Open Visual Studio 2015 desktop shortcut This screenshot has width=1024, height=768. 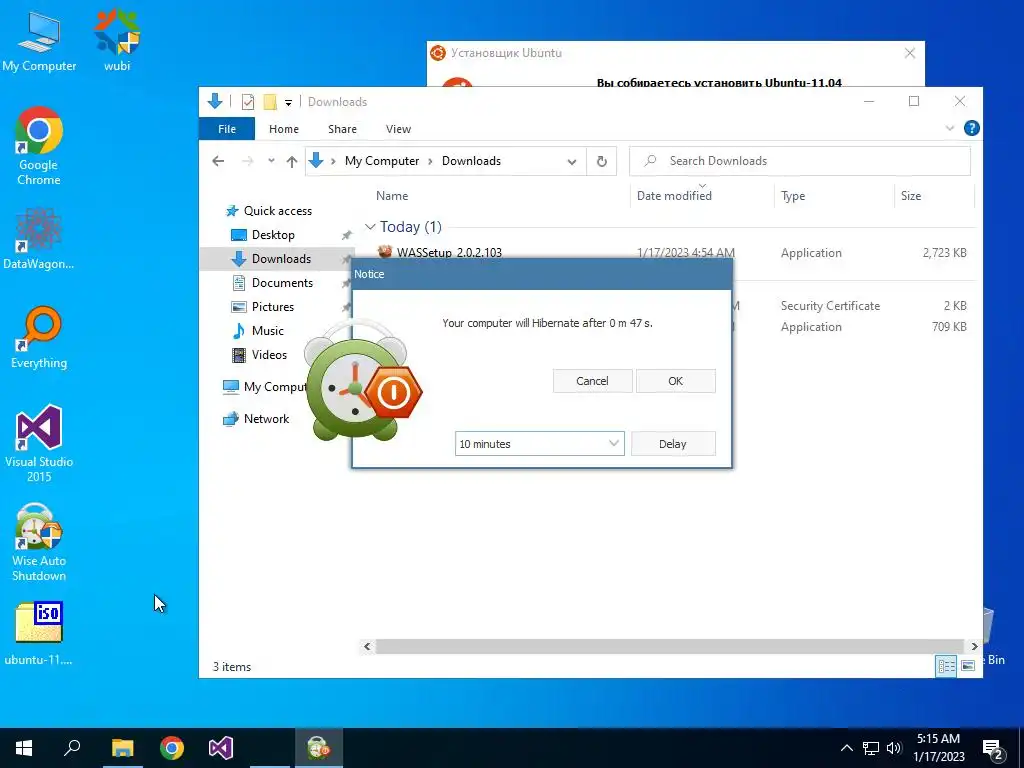click(39, 444)
